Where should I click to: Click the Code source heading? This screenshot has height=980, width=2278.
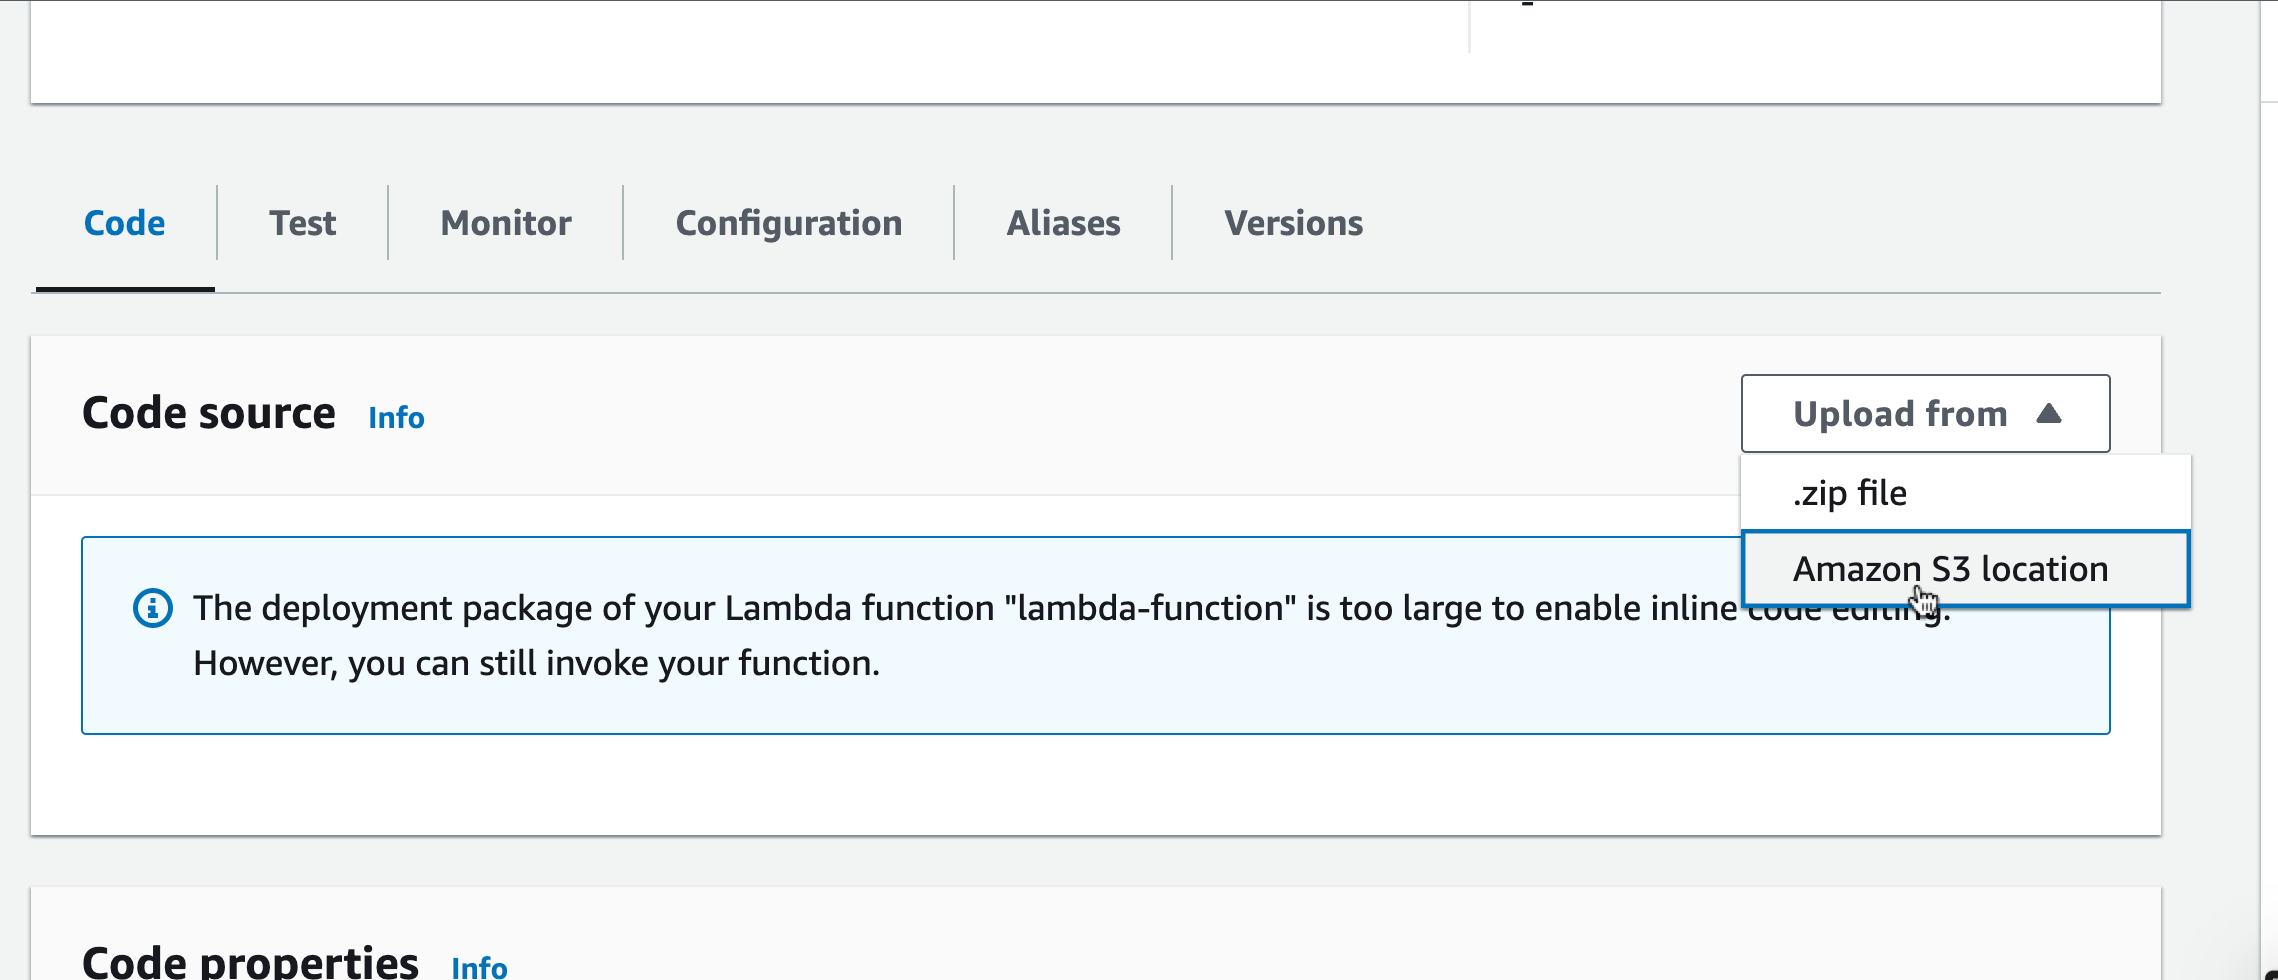208,414
